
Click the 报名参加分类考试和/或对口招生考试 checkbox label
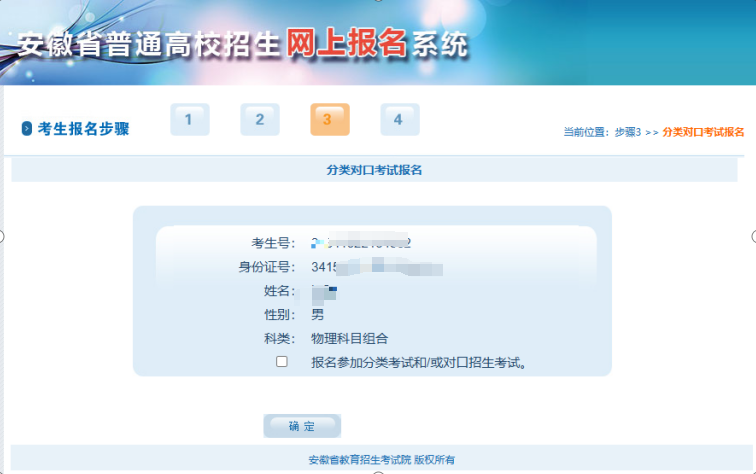coord(418,362)
